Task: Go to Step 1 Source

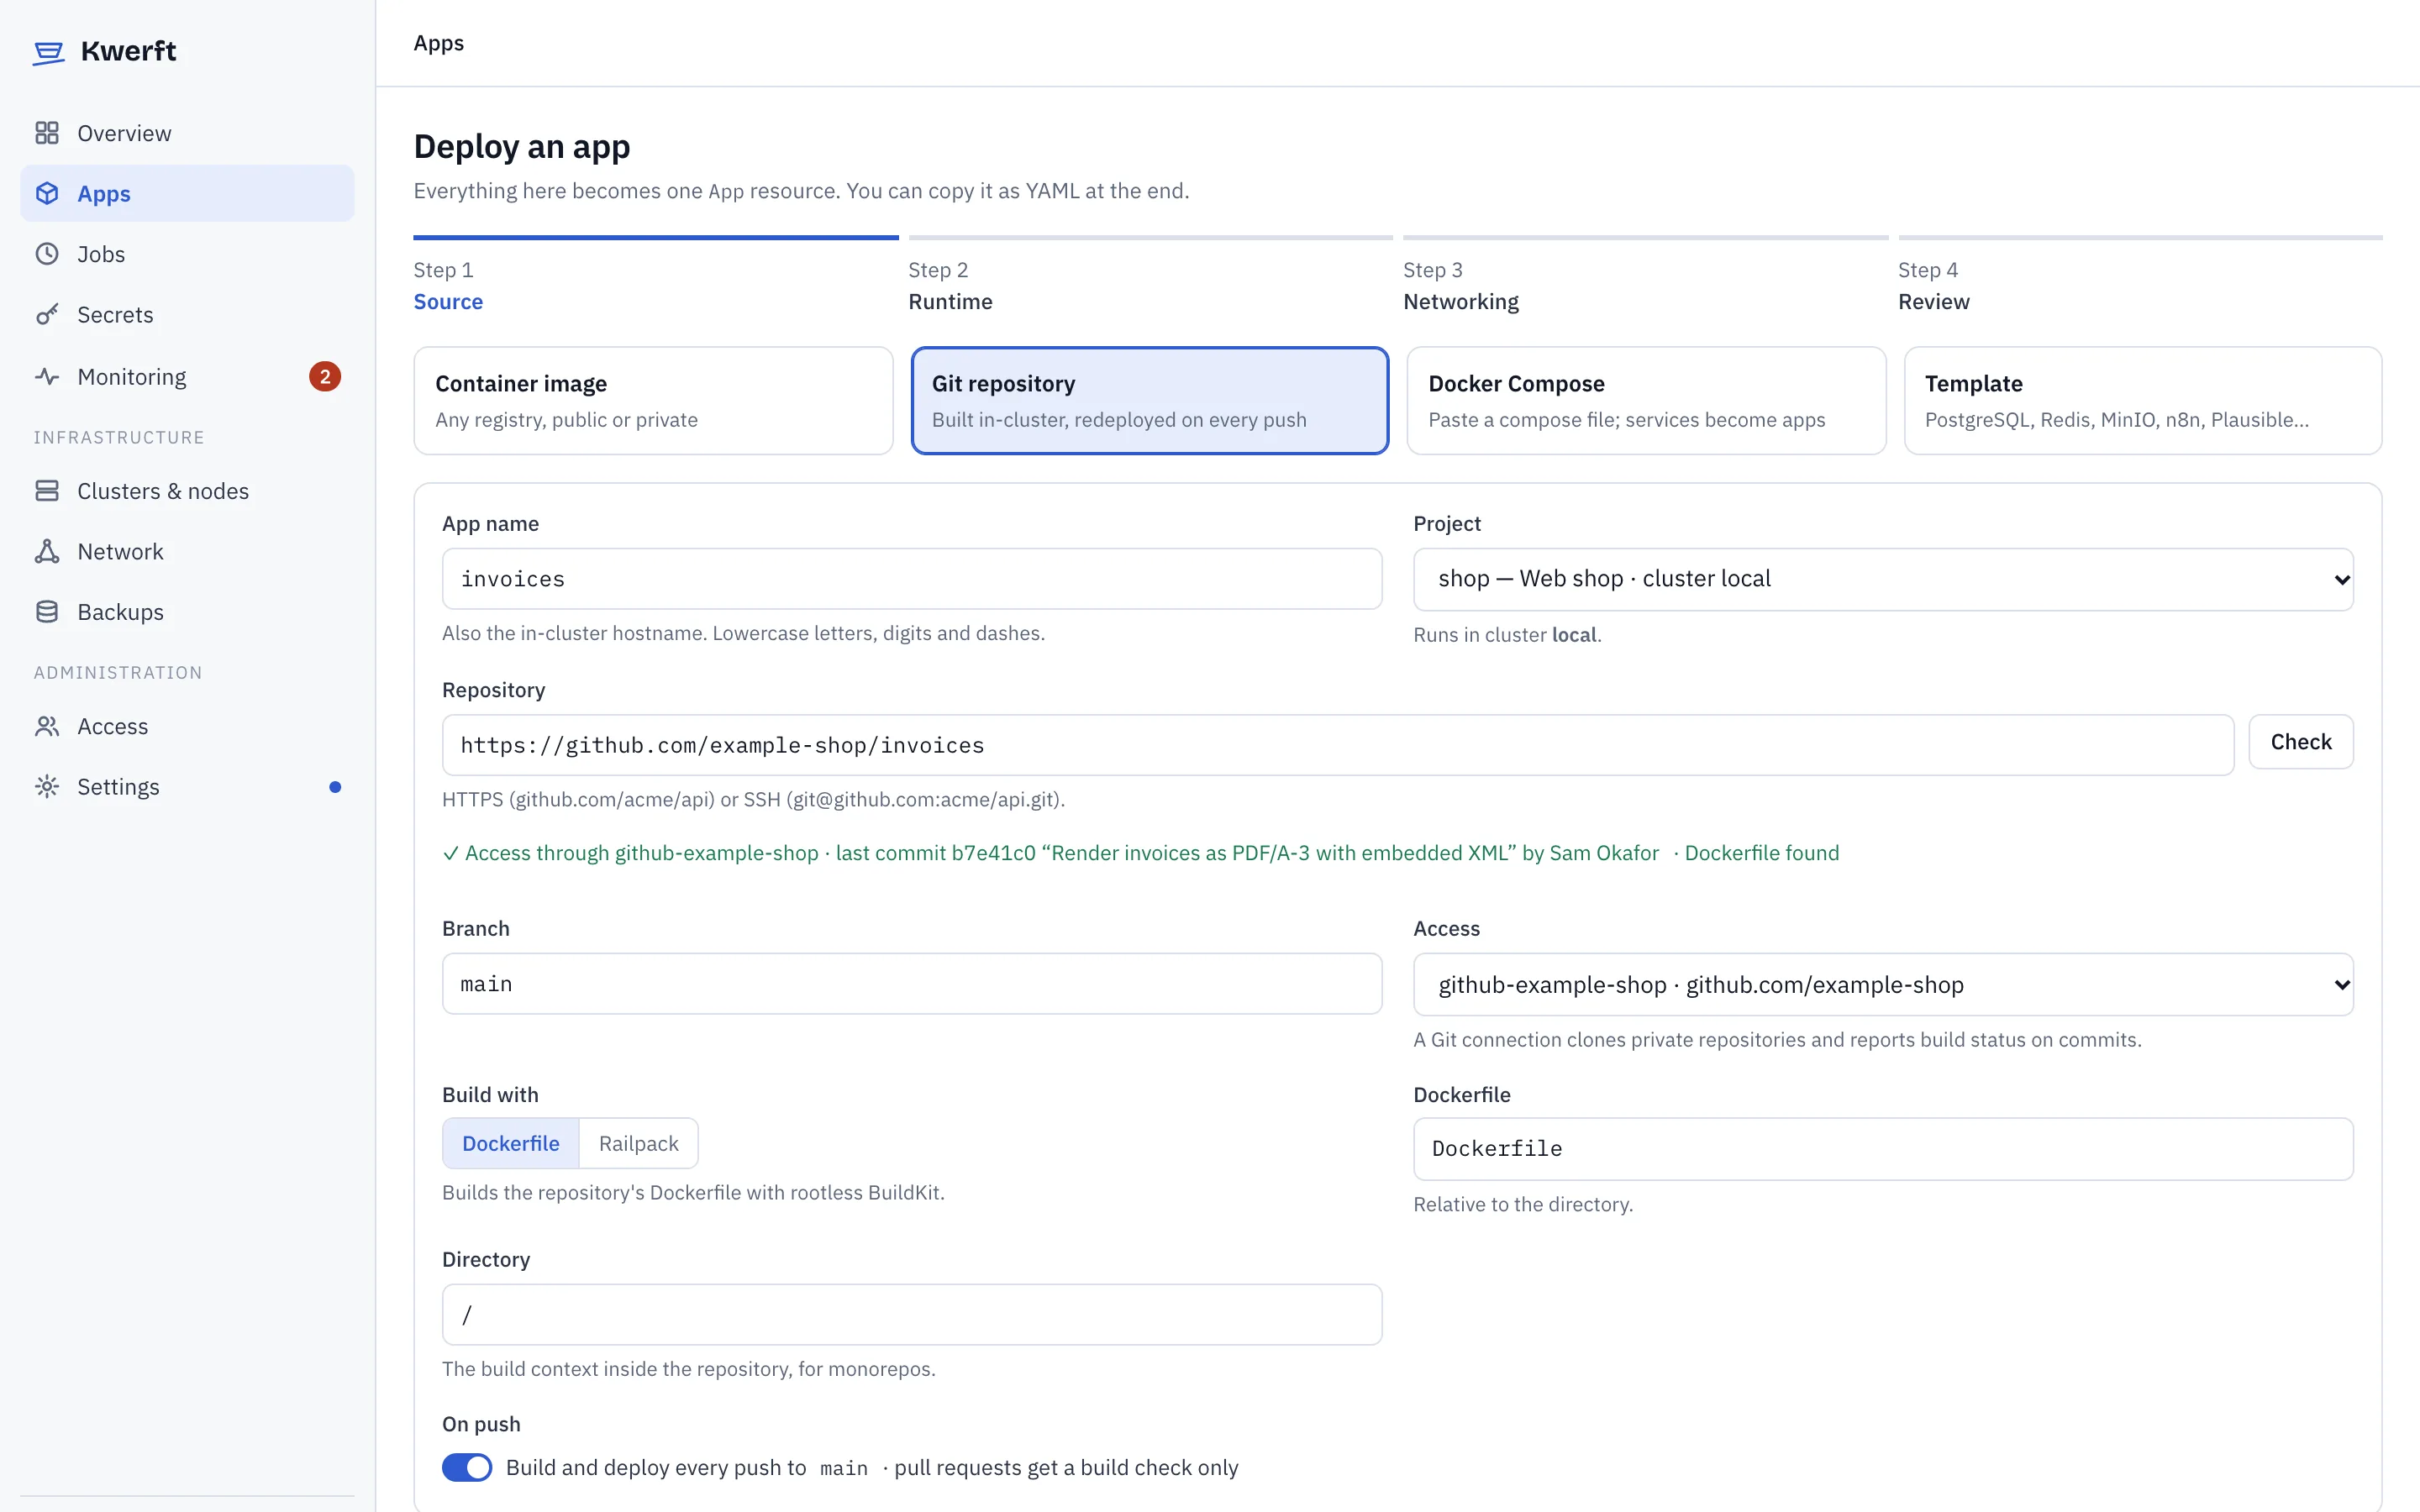Action: 656,275
